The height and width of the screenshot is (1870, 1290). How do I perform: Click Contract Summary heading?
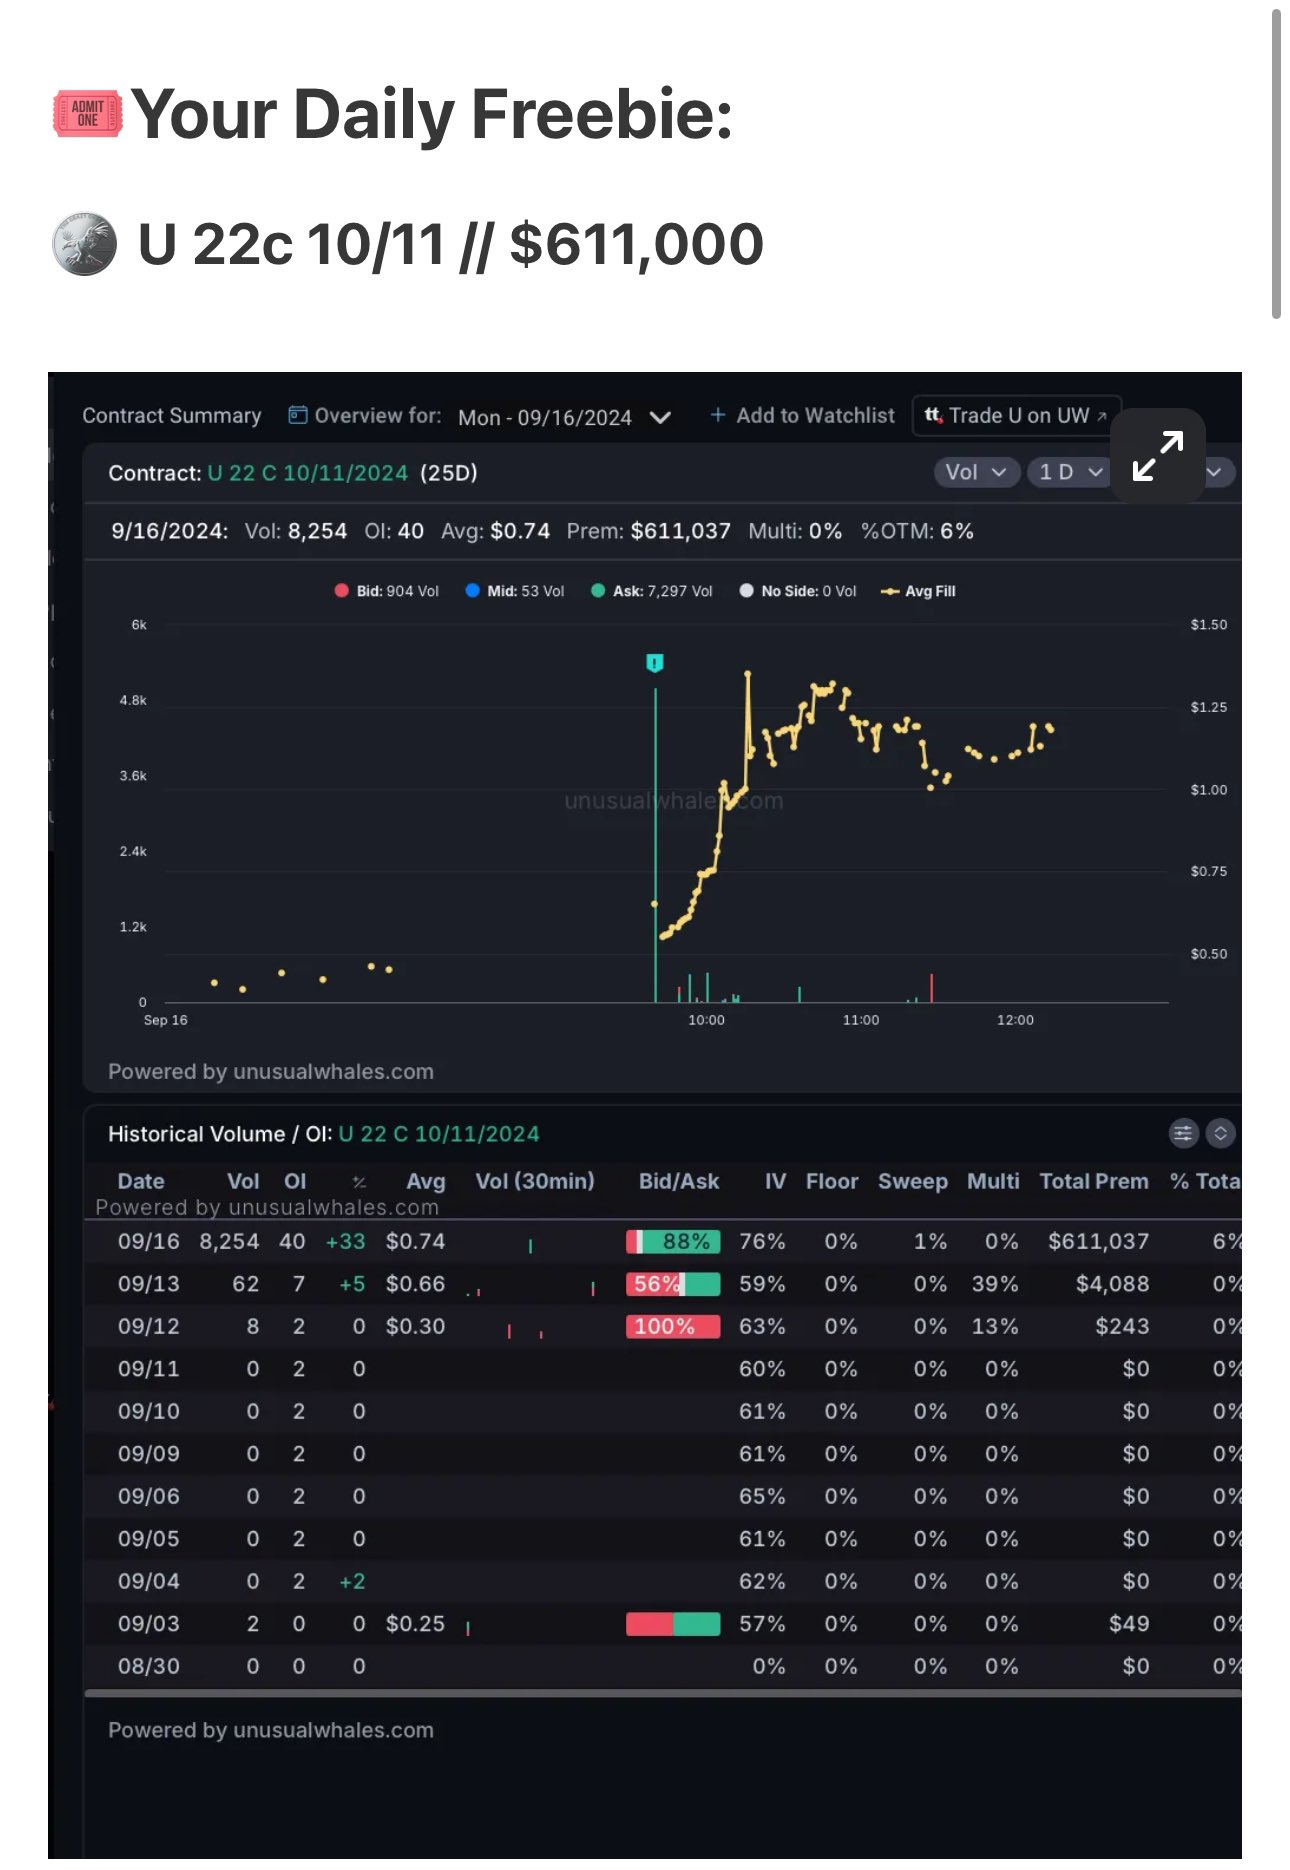pos(171,415)
